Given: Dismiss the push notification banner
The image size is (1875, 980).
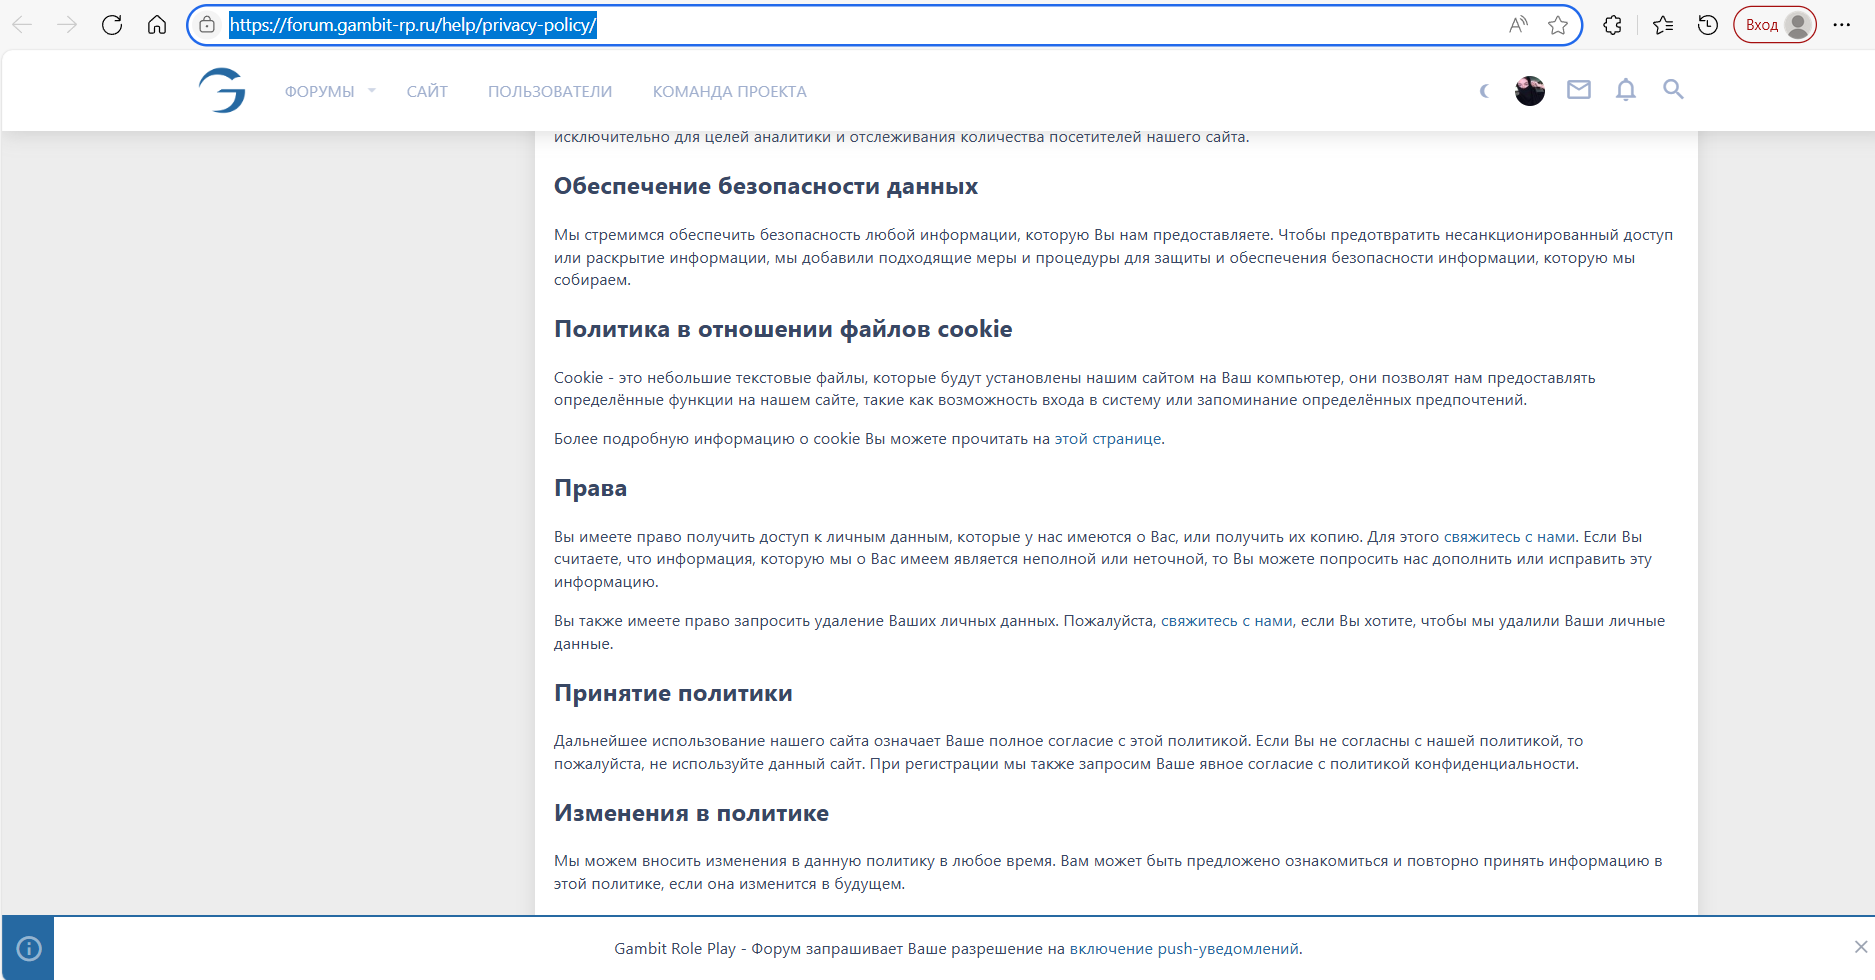Looking at the screenshot, I should coord(1860,947).
